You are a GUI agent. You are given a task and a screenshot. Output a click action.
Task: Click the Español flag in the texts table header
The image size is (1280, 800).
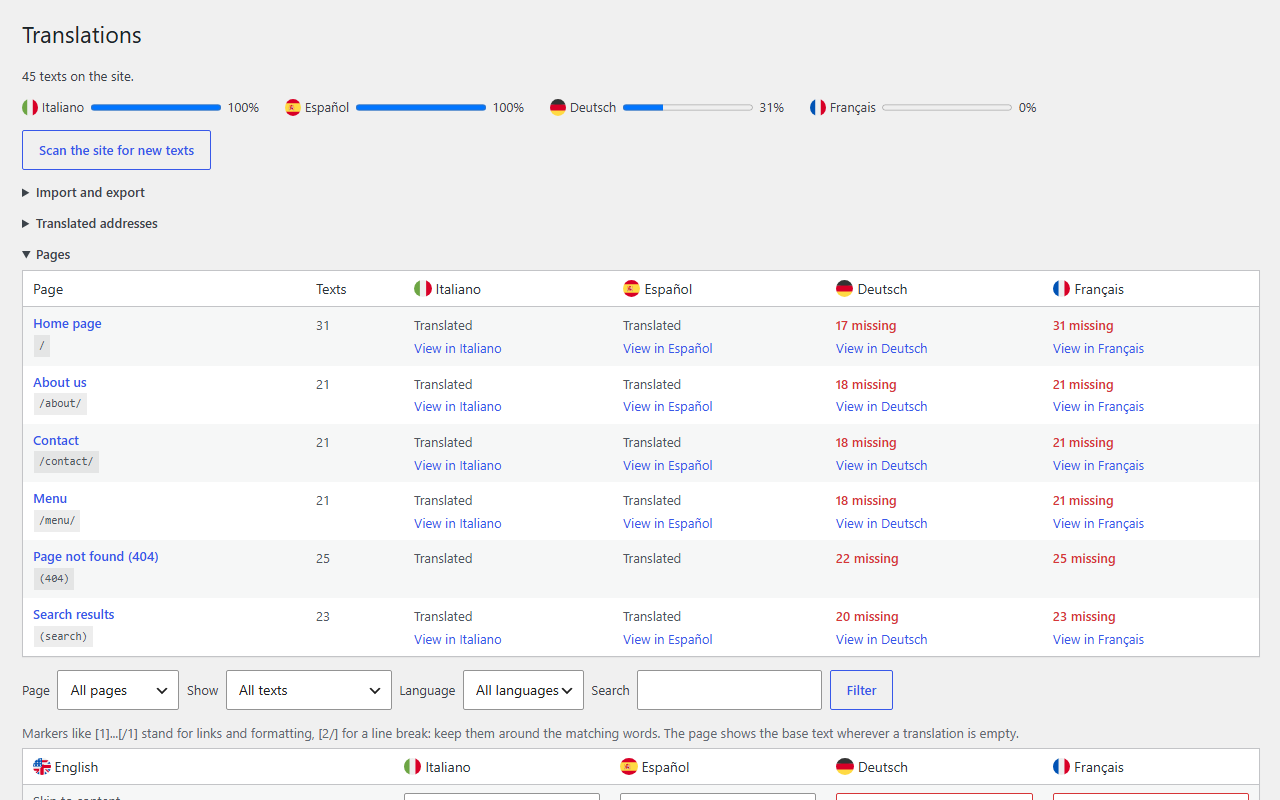point(629,767)
